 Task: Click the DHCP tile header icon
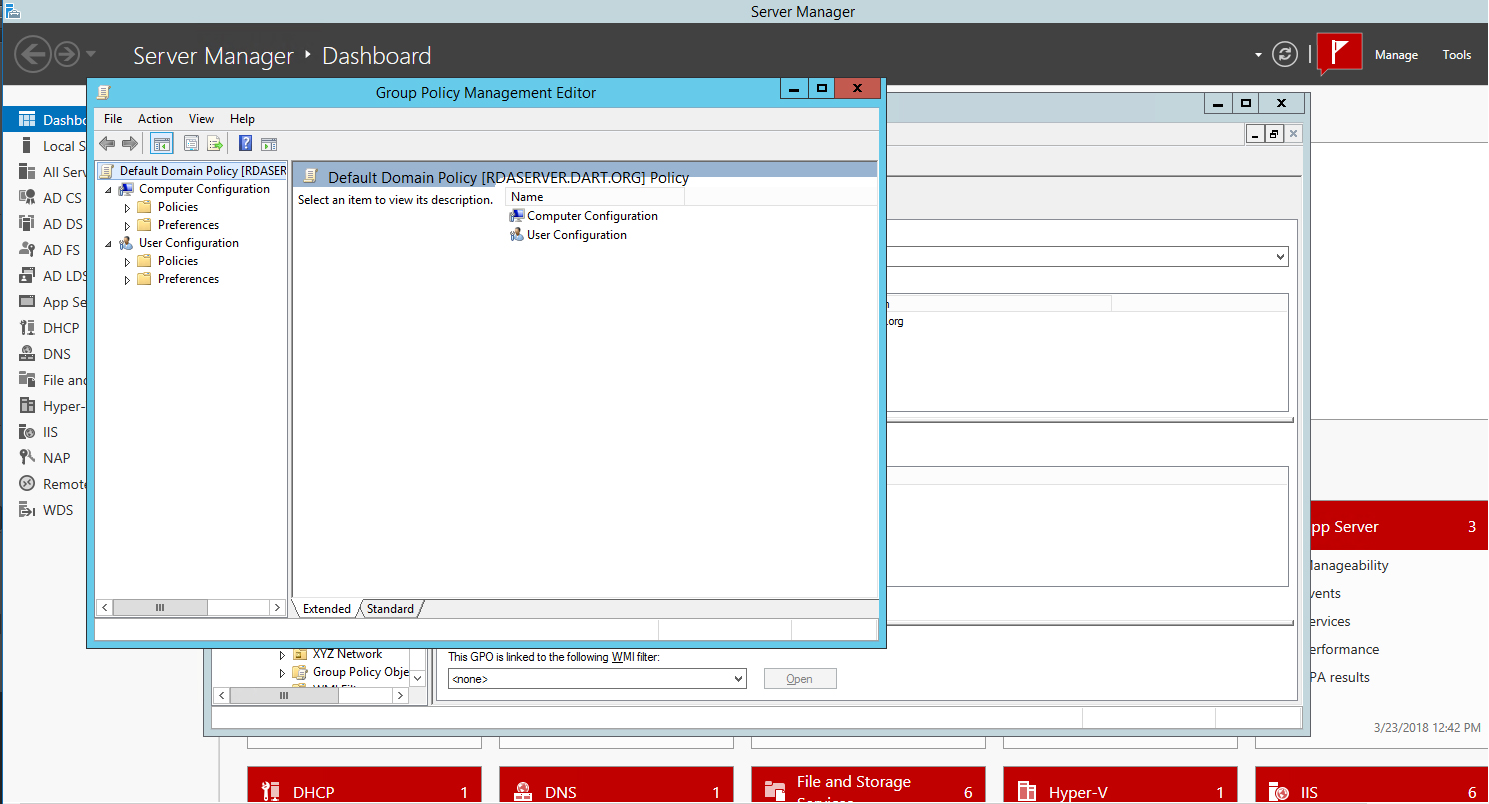tap(269, 792)
